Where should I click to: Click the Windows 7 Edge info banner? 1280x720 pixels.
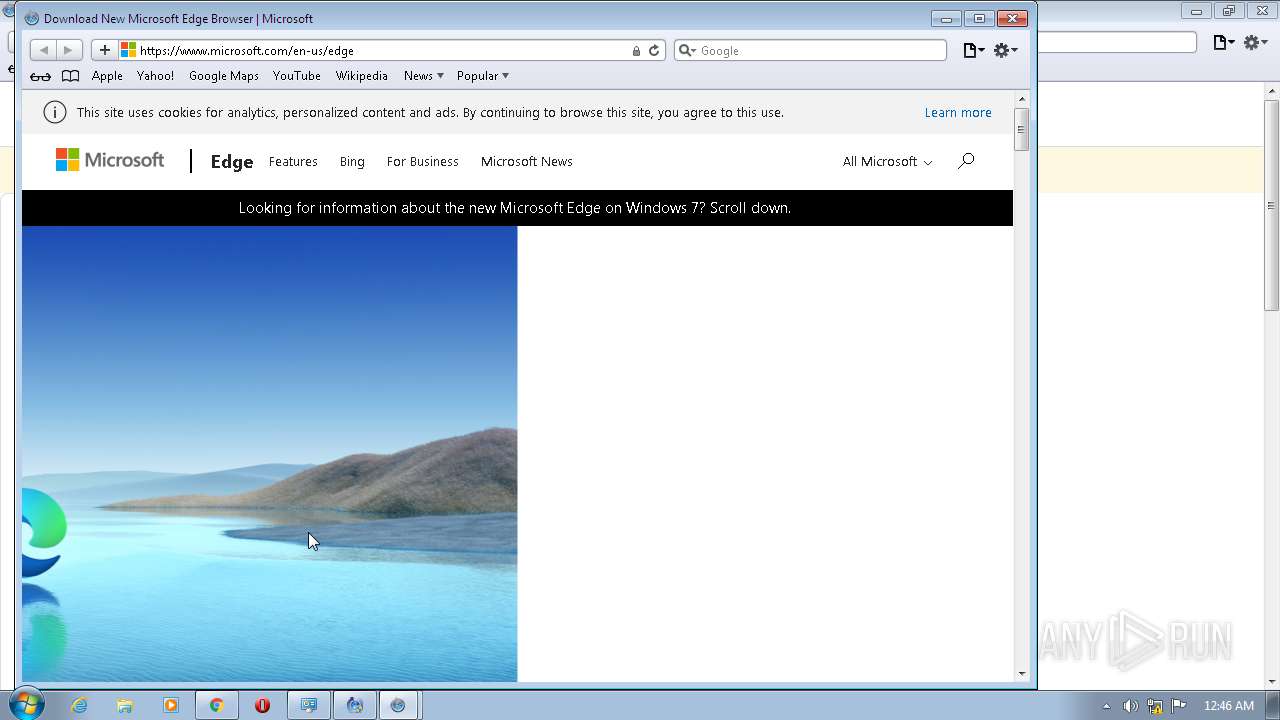(515, 208)
